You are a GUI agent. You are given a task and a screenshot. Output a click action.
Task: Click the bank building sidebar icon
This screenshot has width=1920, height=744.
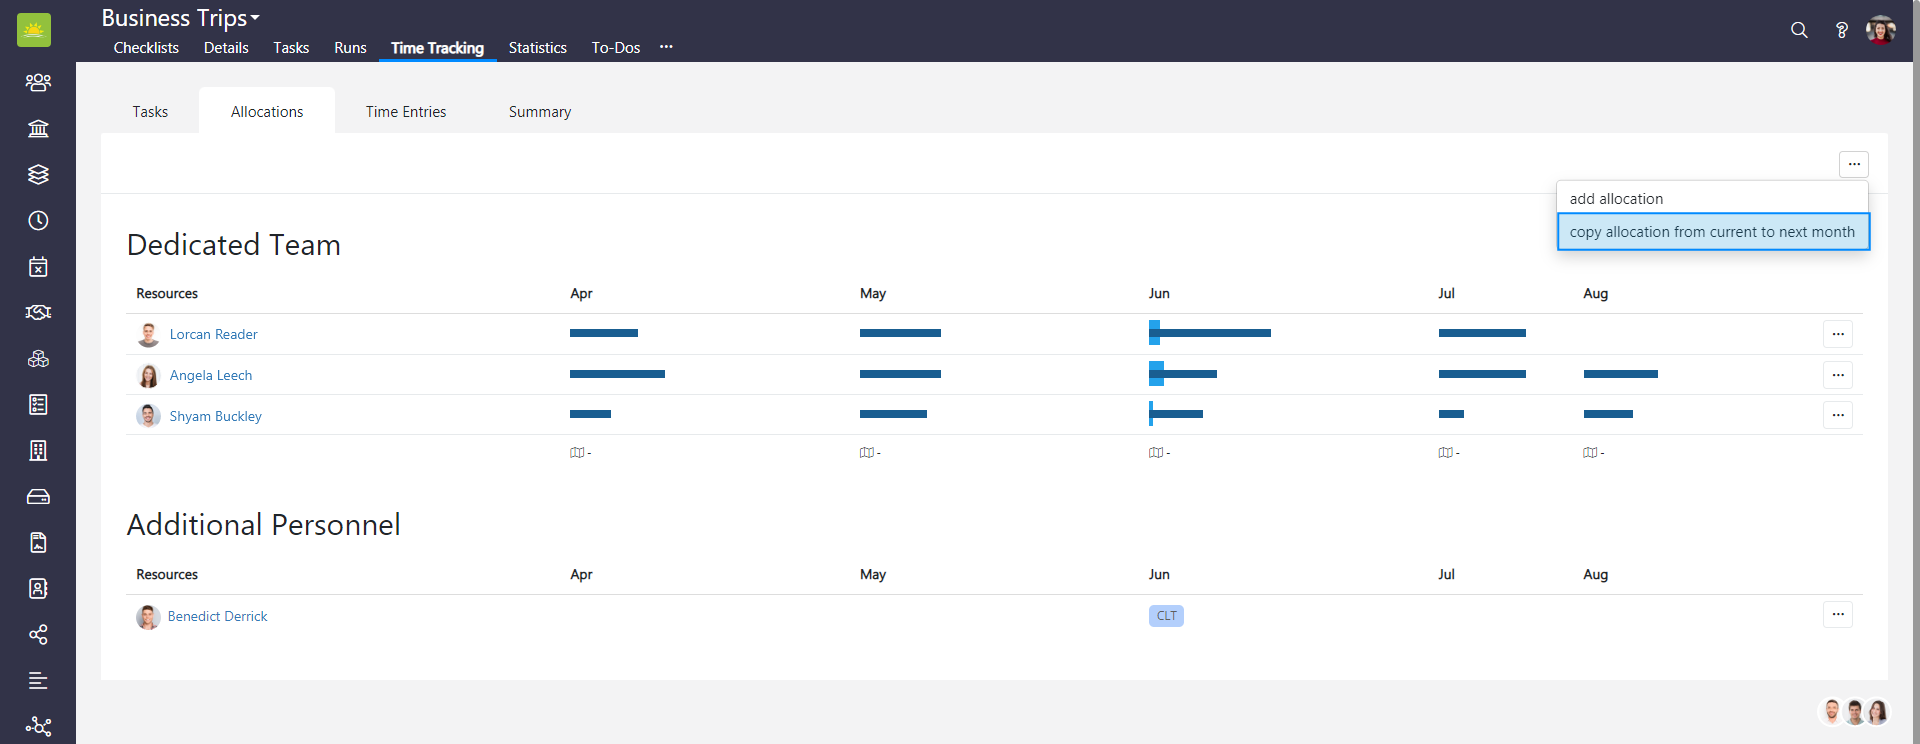38,128
